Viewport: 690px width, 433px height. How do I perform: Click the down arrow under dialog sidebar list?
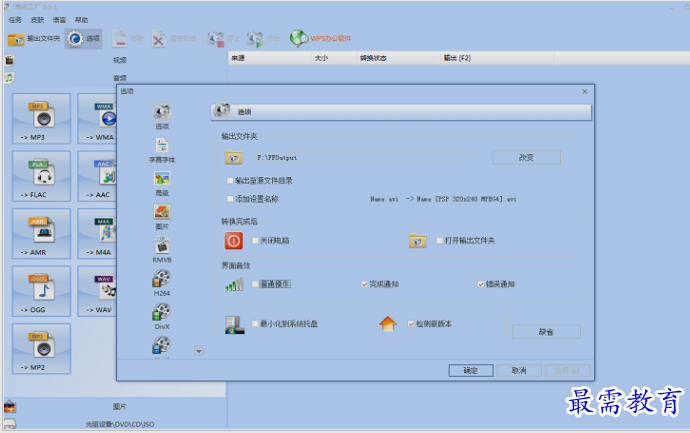point(199,351)
